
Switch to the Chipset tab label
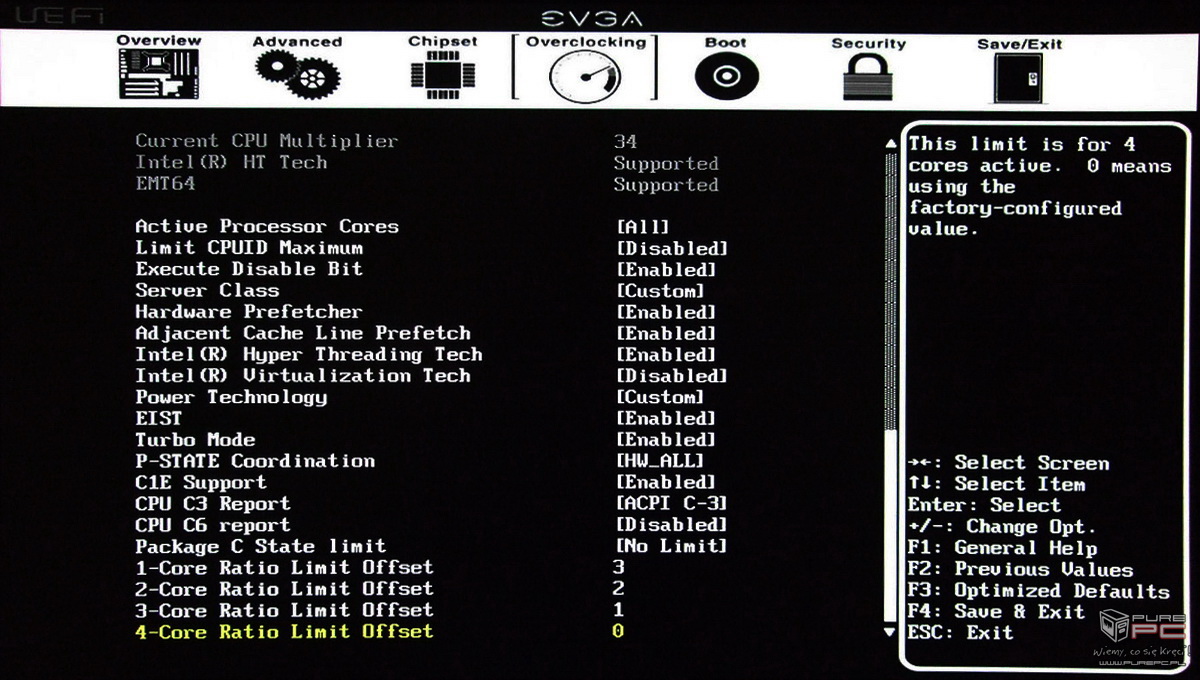tap(442, 42)
